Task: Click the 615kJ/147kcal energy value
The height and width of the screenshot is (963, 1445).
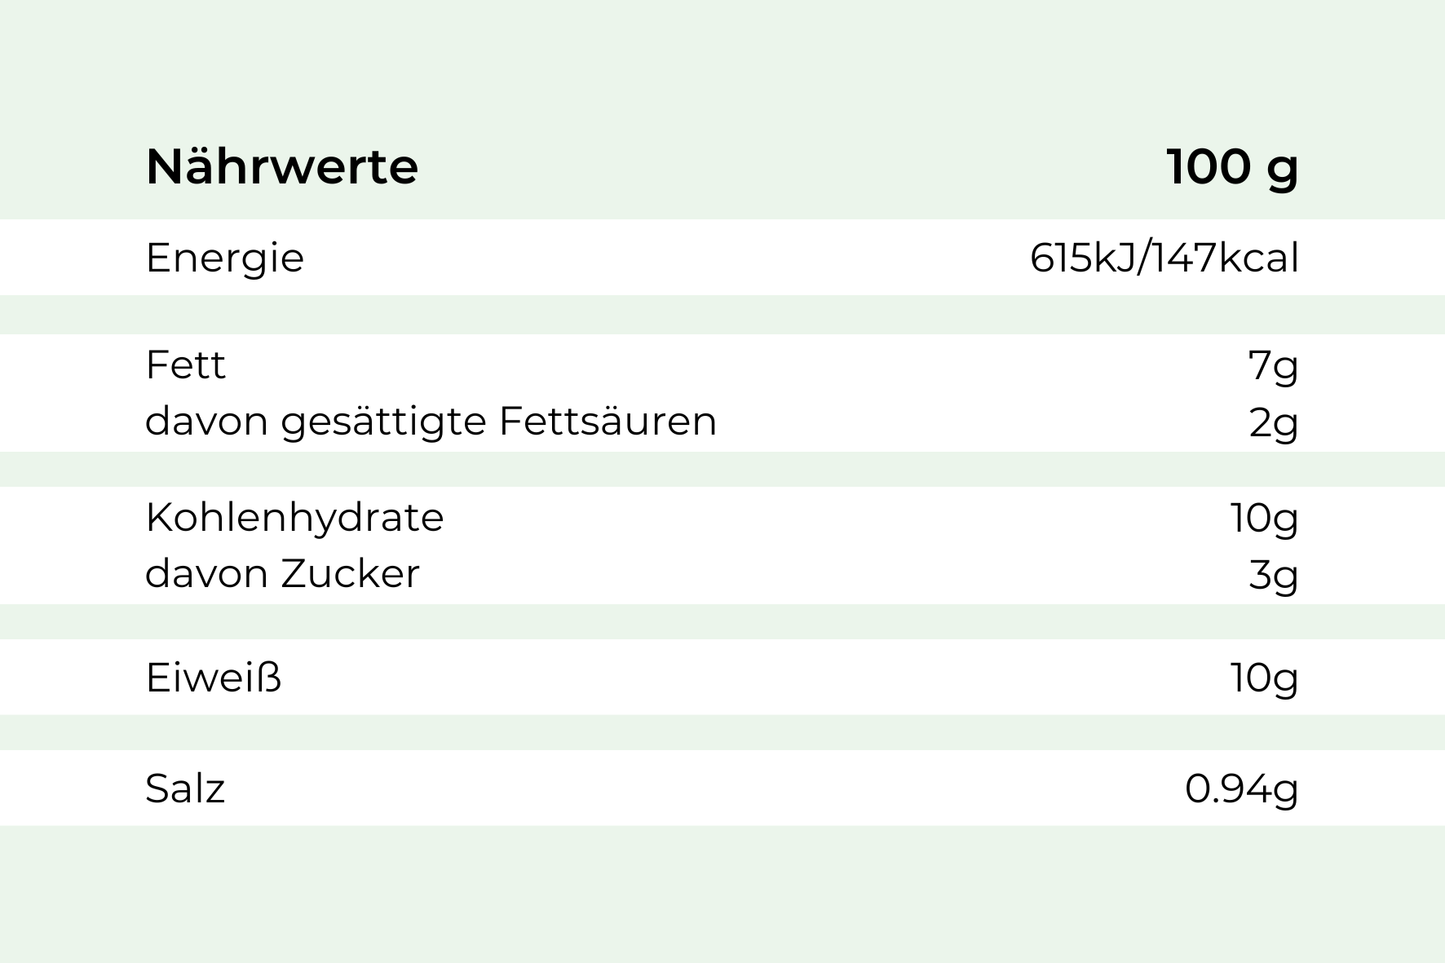Action: (1164, 258)
